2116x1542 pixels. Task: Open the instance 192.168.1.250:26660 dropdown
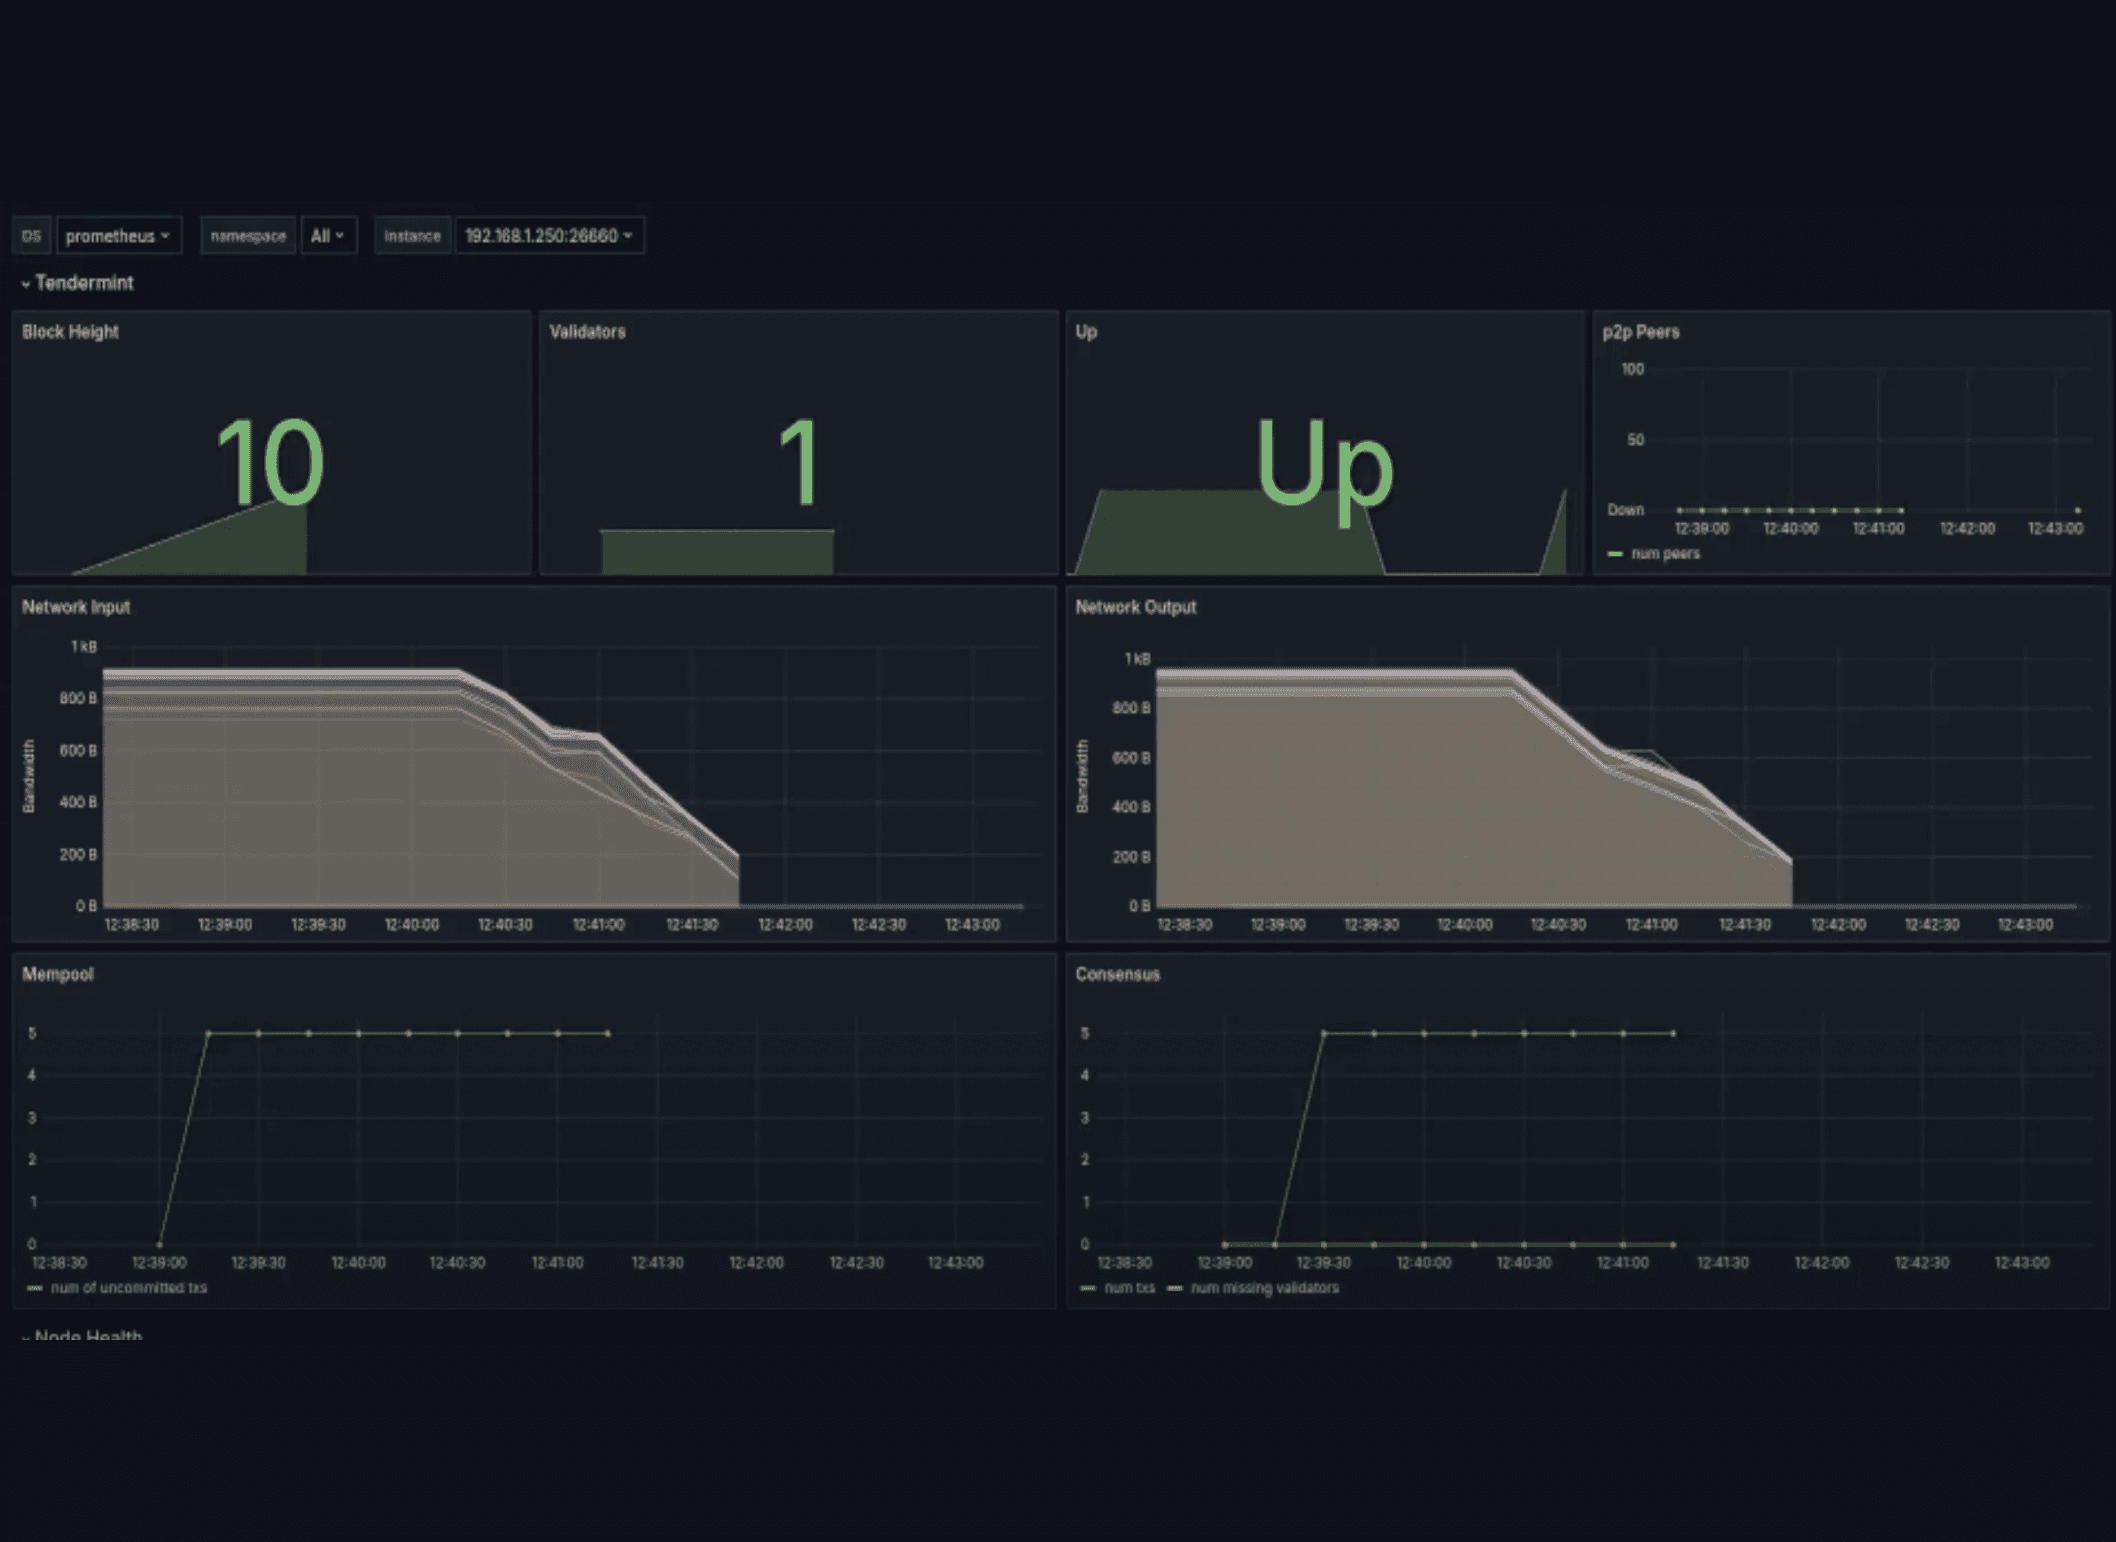[x=549, y=236]
